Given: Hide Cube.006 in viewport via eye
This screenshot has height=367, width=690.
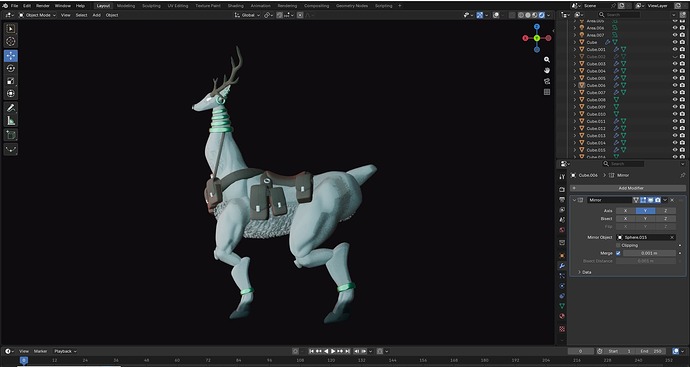Looking at the screenshot, I should 675,85.
